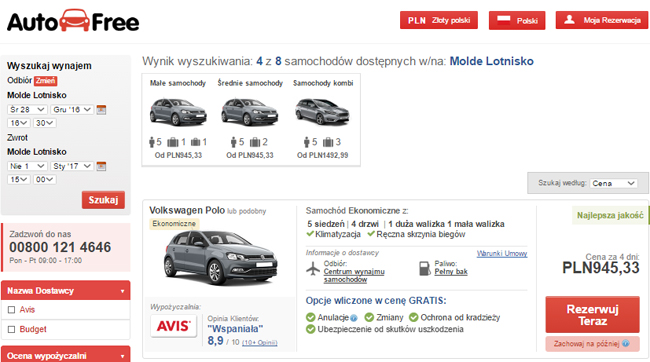Open the Pełny bak fuel link
The height and width of the screenshot is (362, 650).
pos(451,272)
